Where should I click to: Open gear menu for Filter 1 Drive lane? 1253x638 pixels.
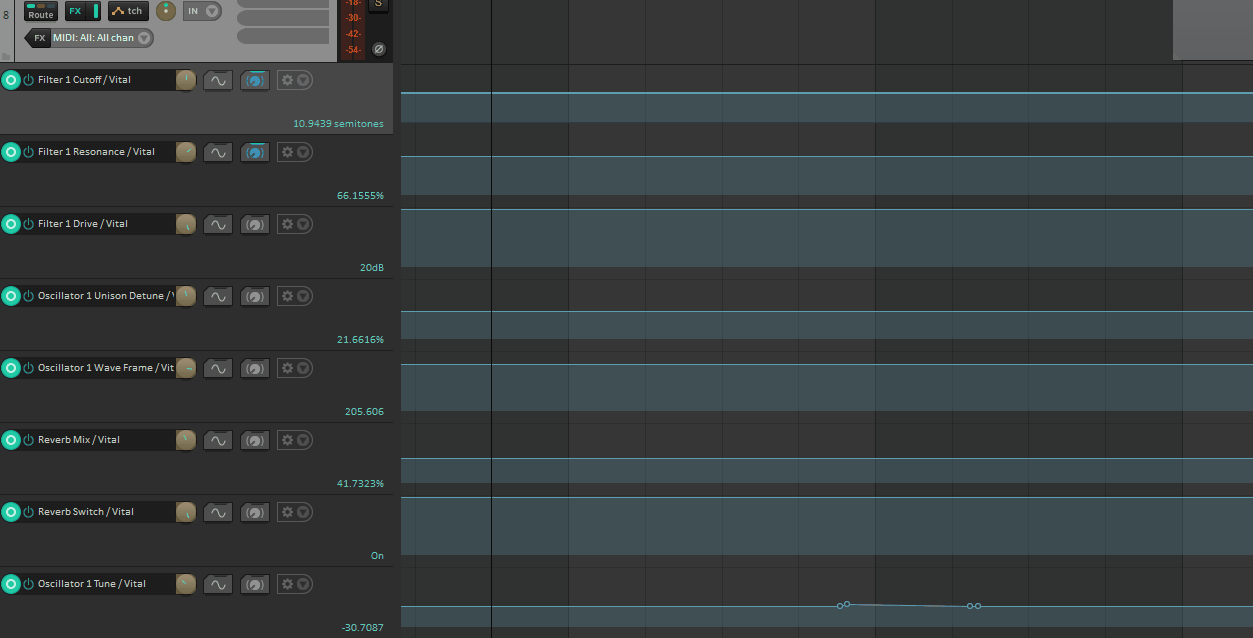click(295, 224)
